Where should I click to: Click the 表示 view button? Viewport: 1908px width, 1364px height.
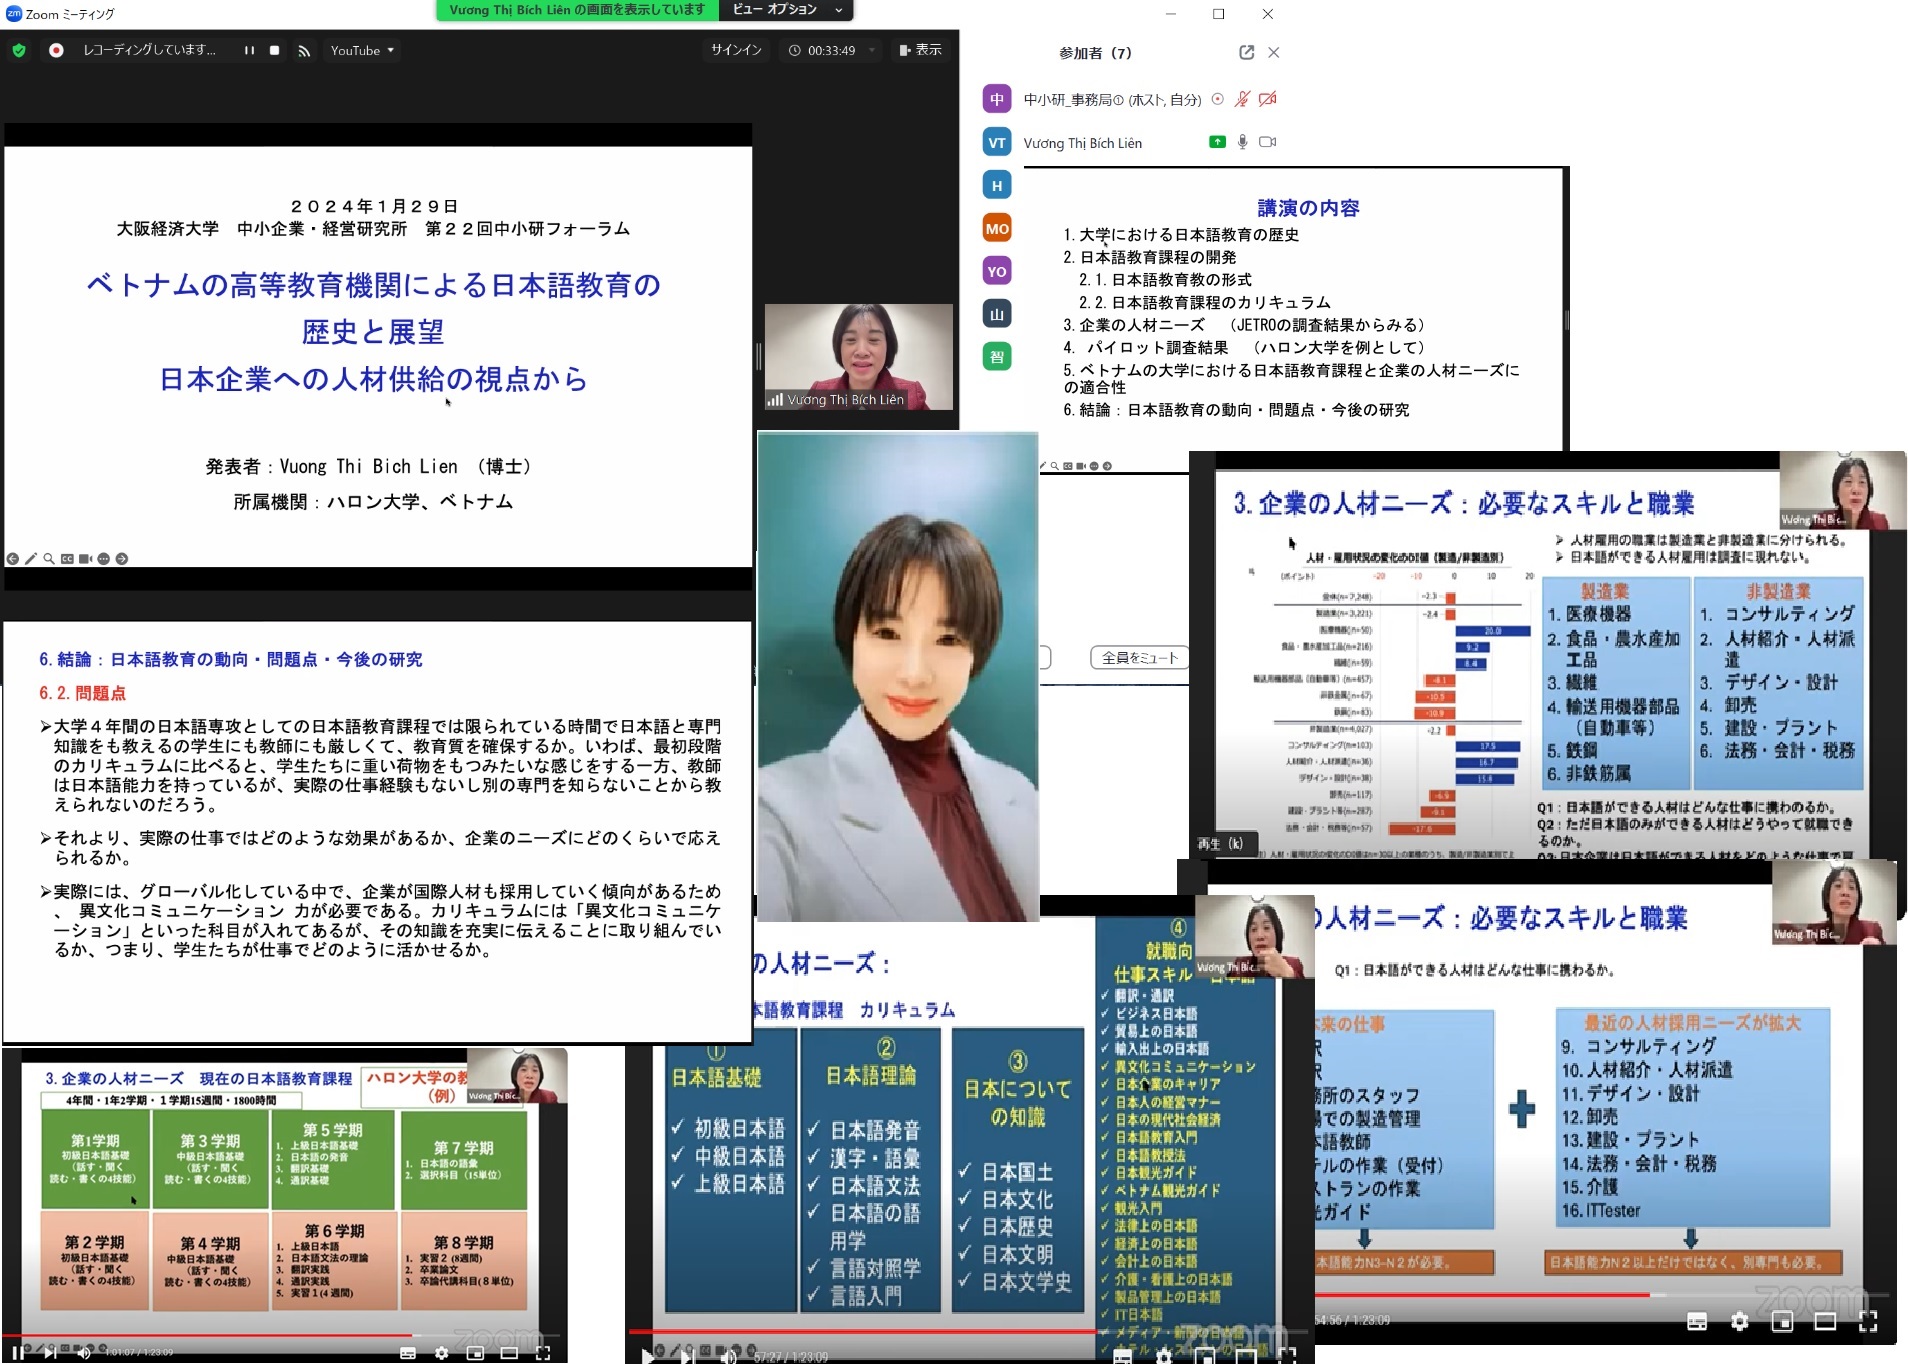point(920,50)
